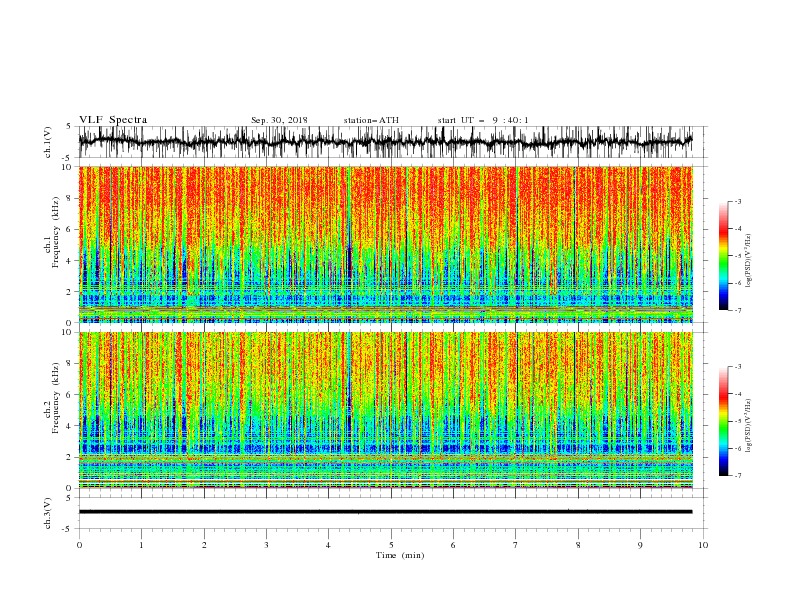
Task: Click the "-7" tick on ch.2 color bar
Action: (x=738, y=475)
